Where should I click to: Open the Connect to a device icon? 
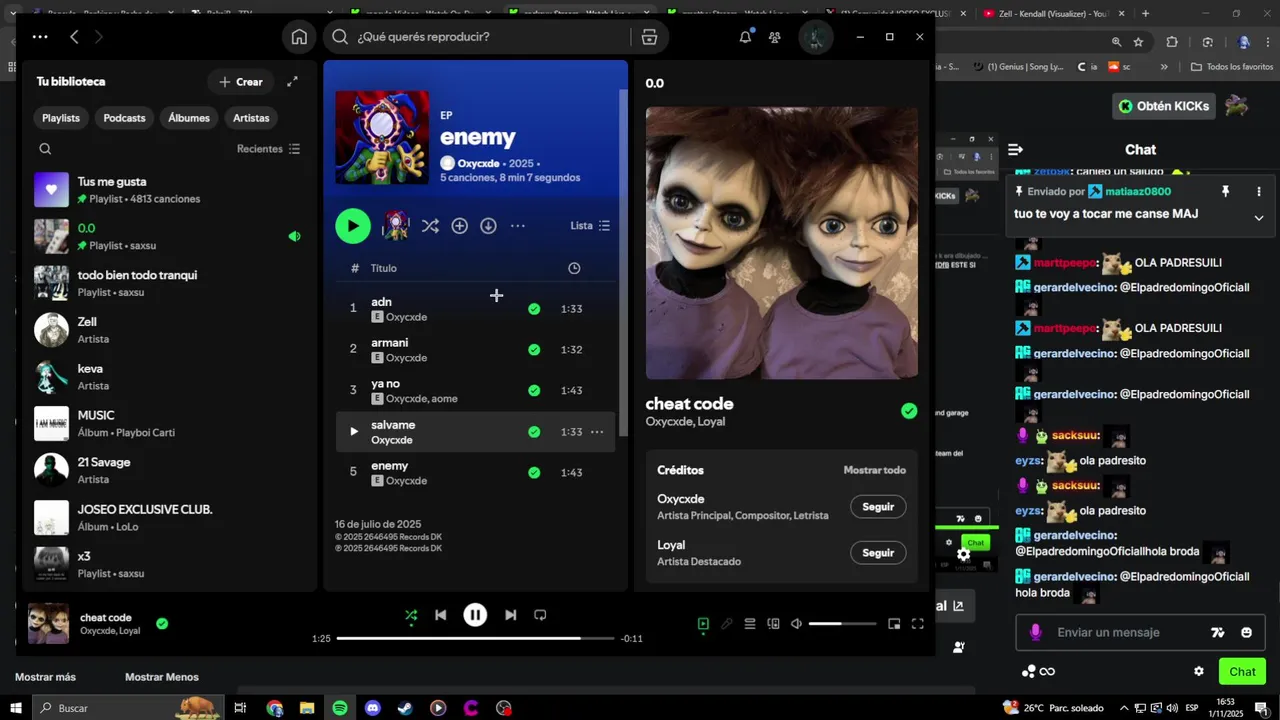773,624
